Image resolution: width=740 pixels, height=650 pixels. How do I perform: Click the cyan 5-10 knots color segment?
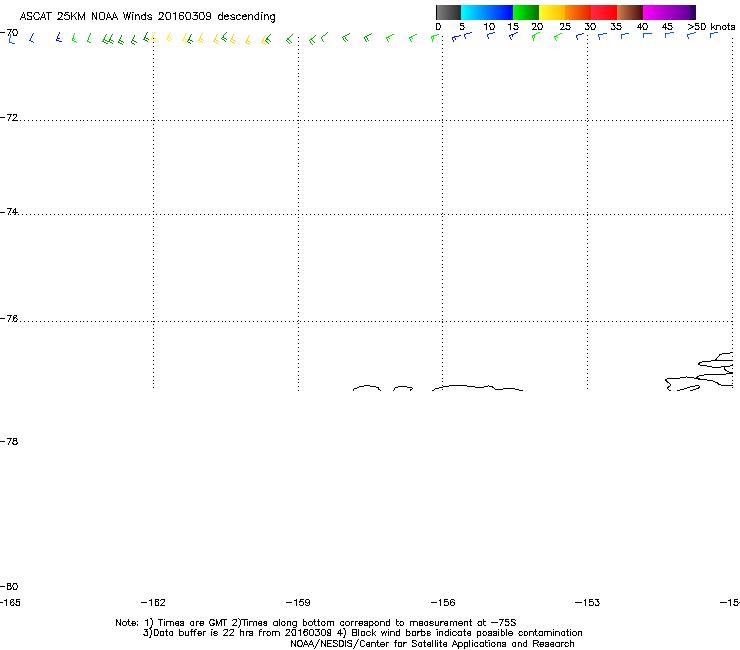point(474,12)
